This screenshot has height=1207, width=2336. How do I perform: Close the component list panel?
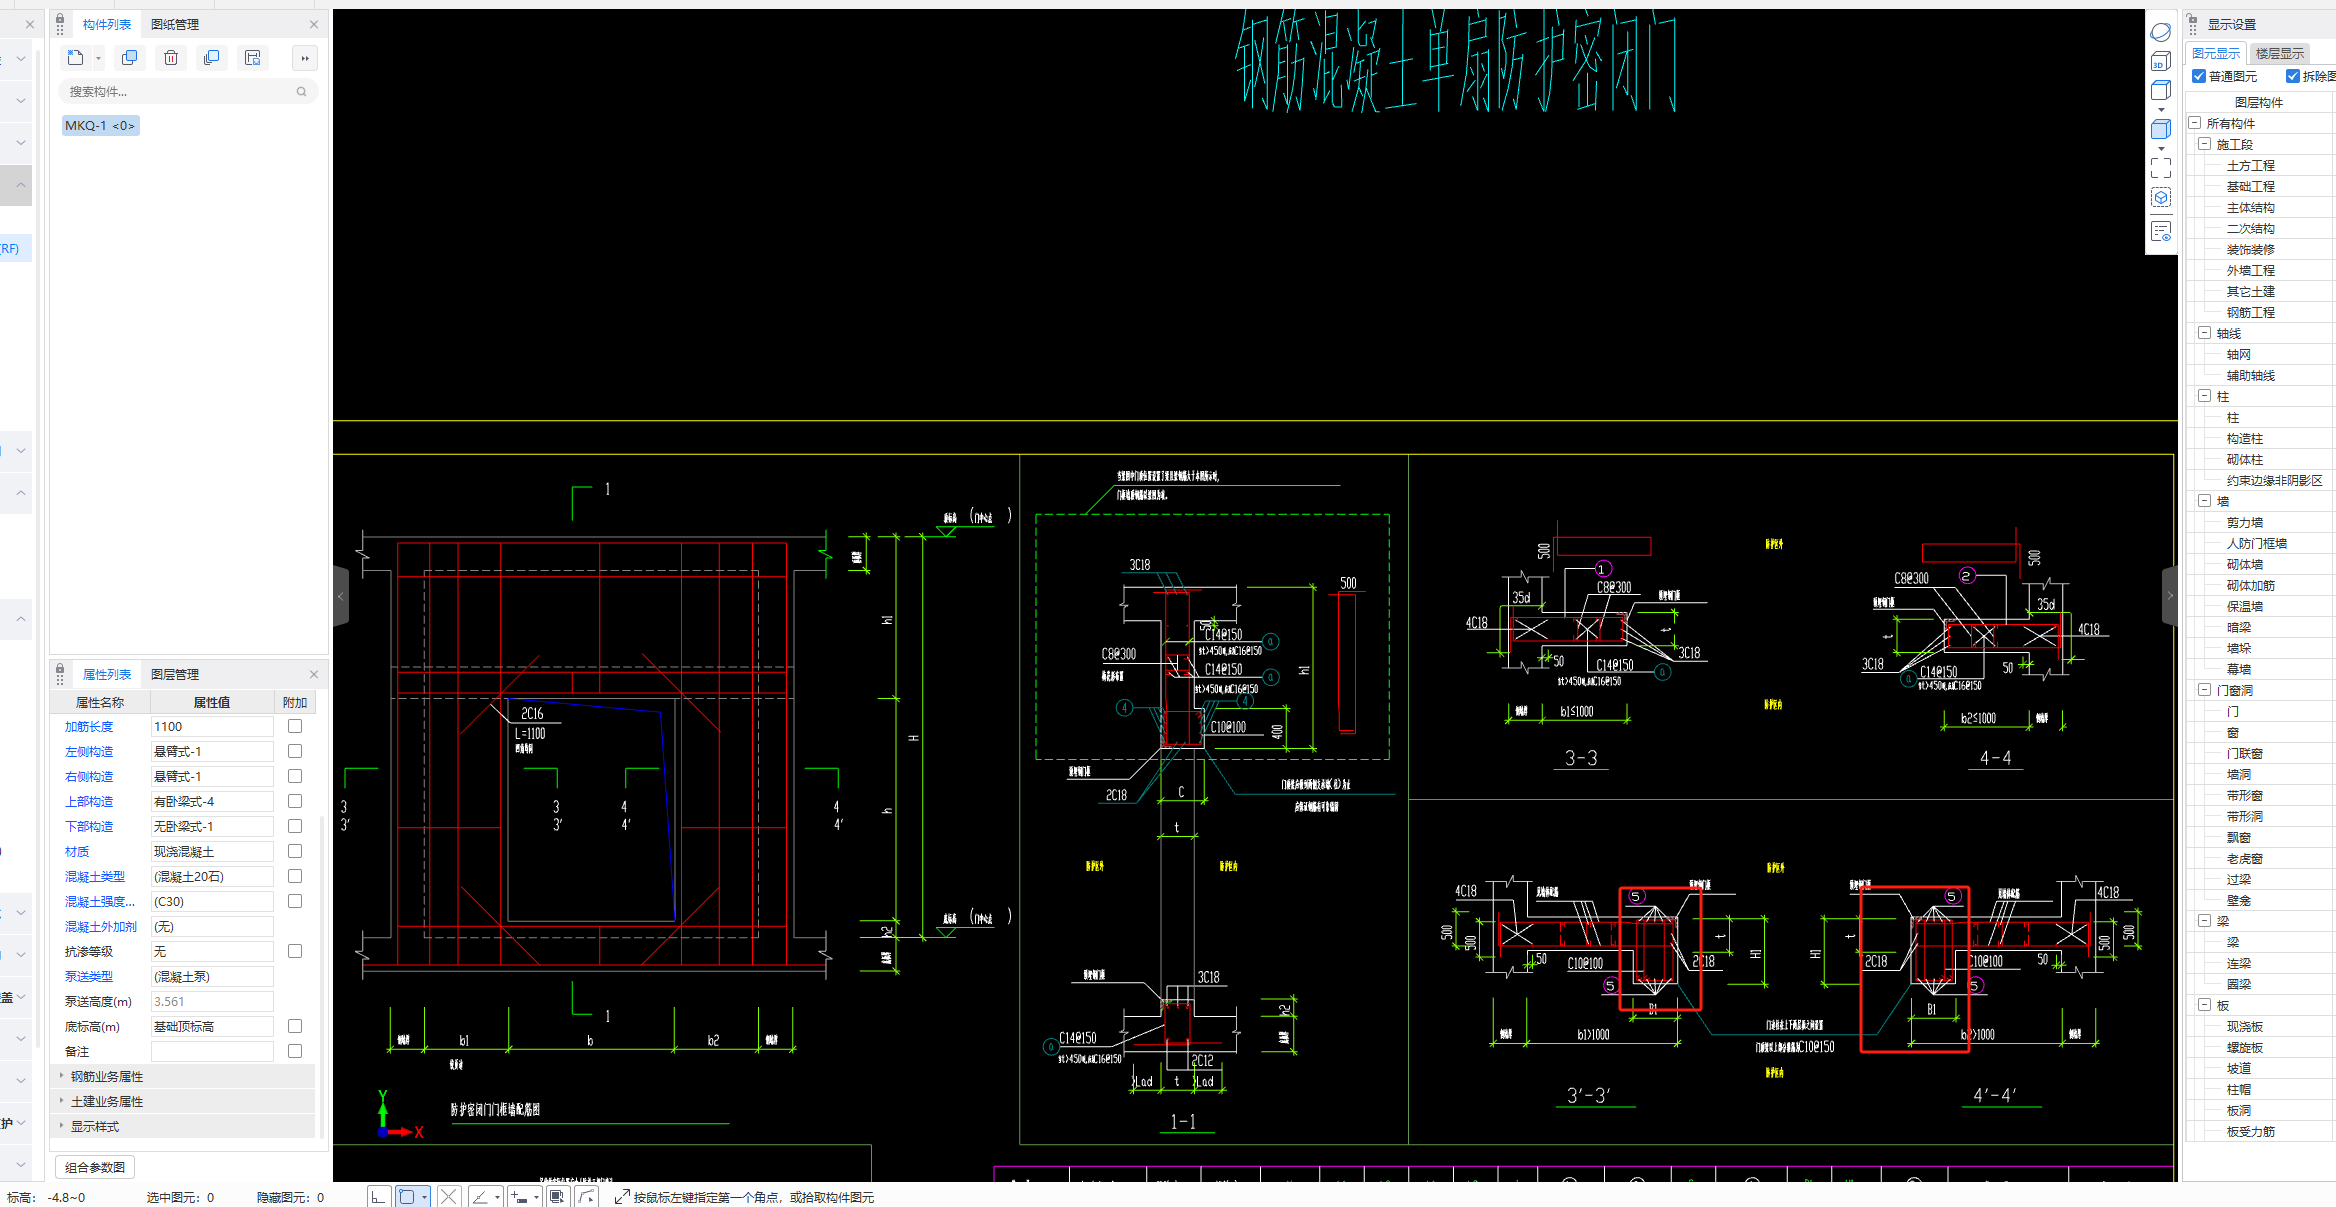point(314,24)
